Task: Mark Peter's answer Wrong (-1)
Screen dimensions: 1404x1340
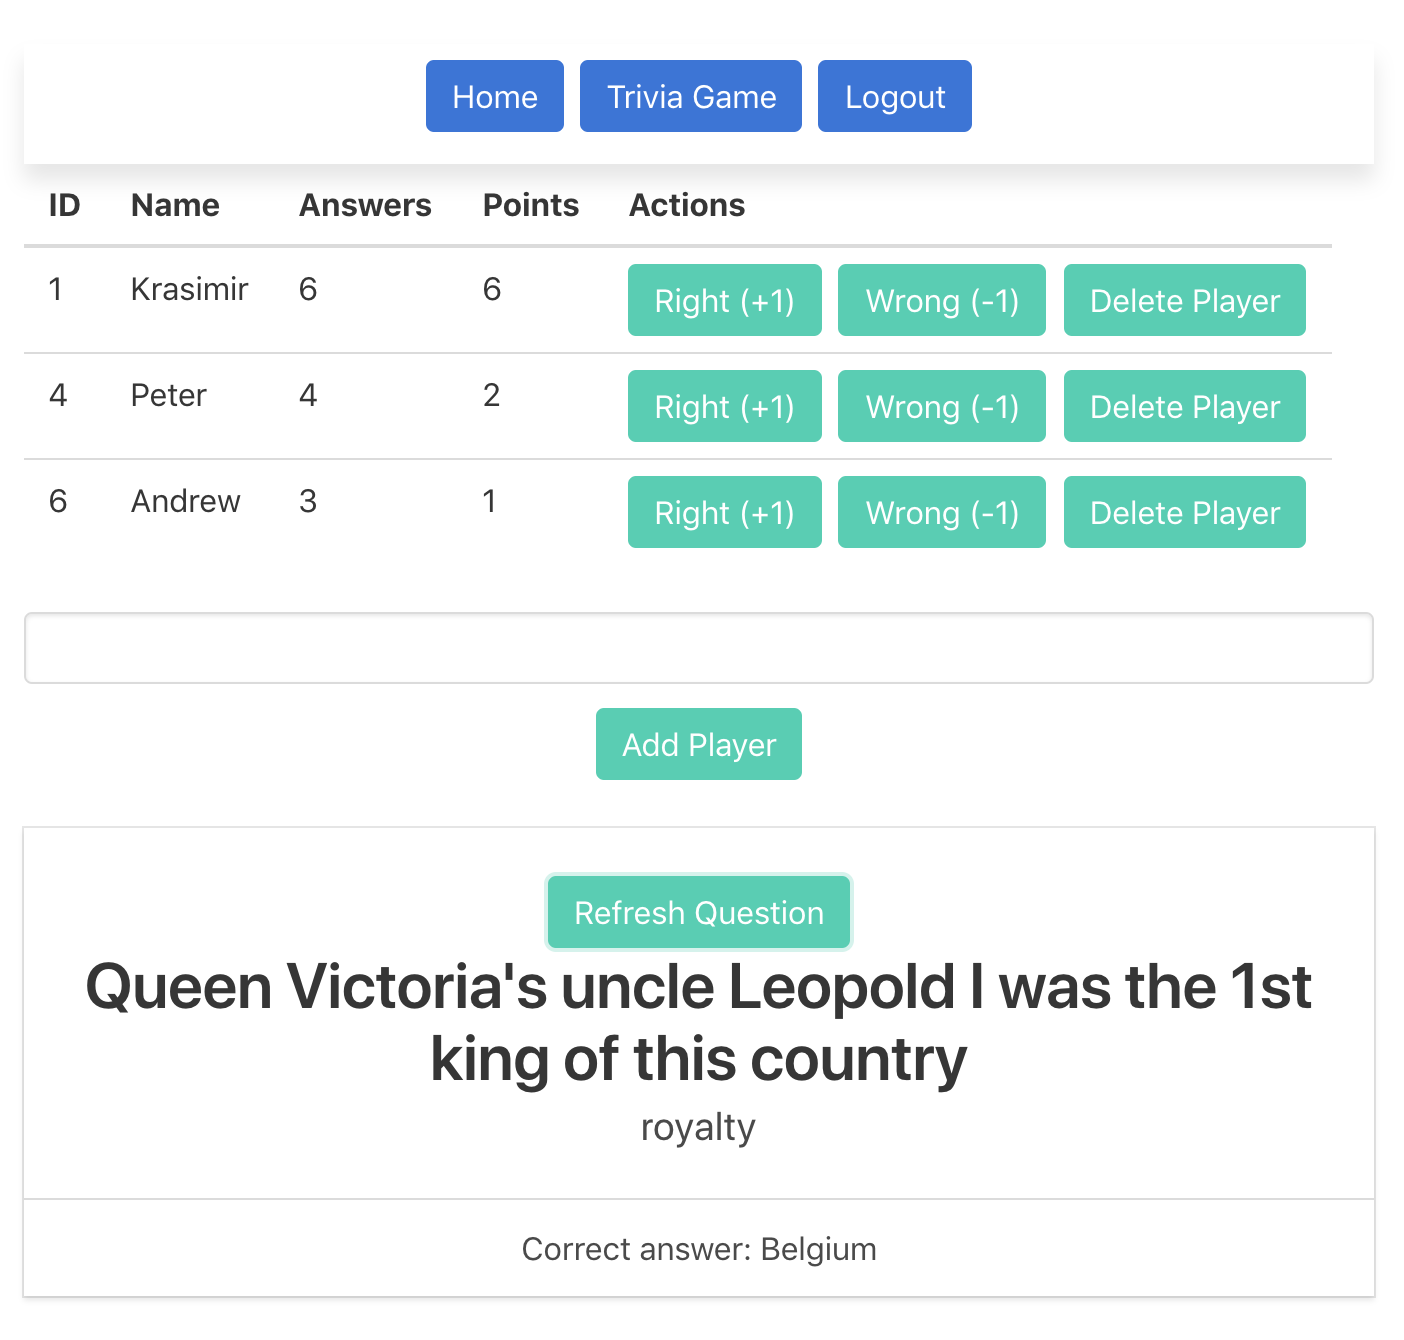Action: 942,406
